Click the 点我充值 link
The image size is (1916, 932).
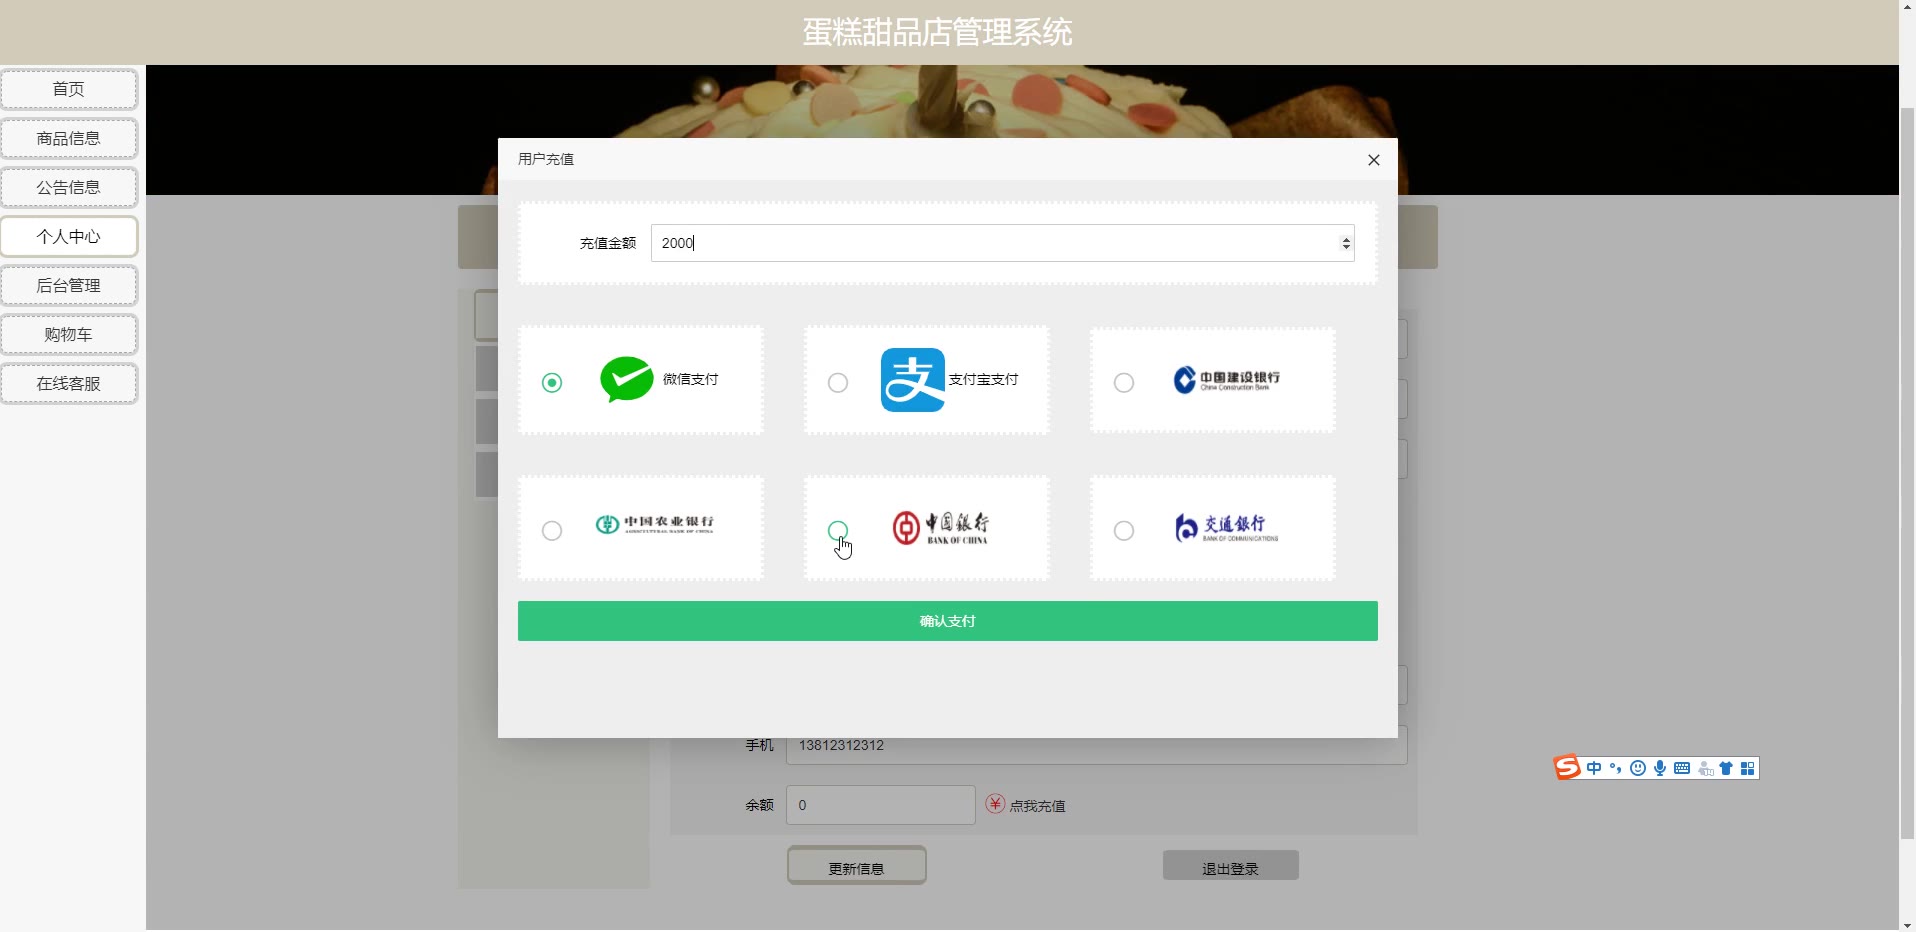[1037, 805]
